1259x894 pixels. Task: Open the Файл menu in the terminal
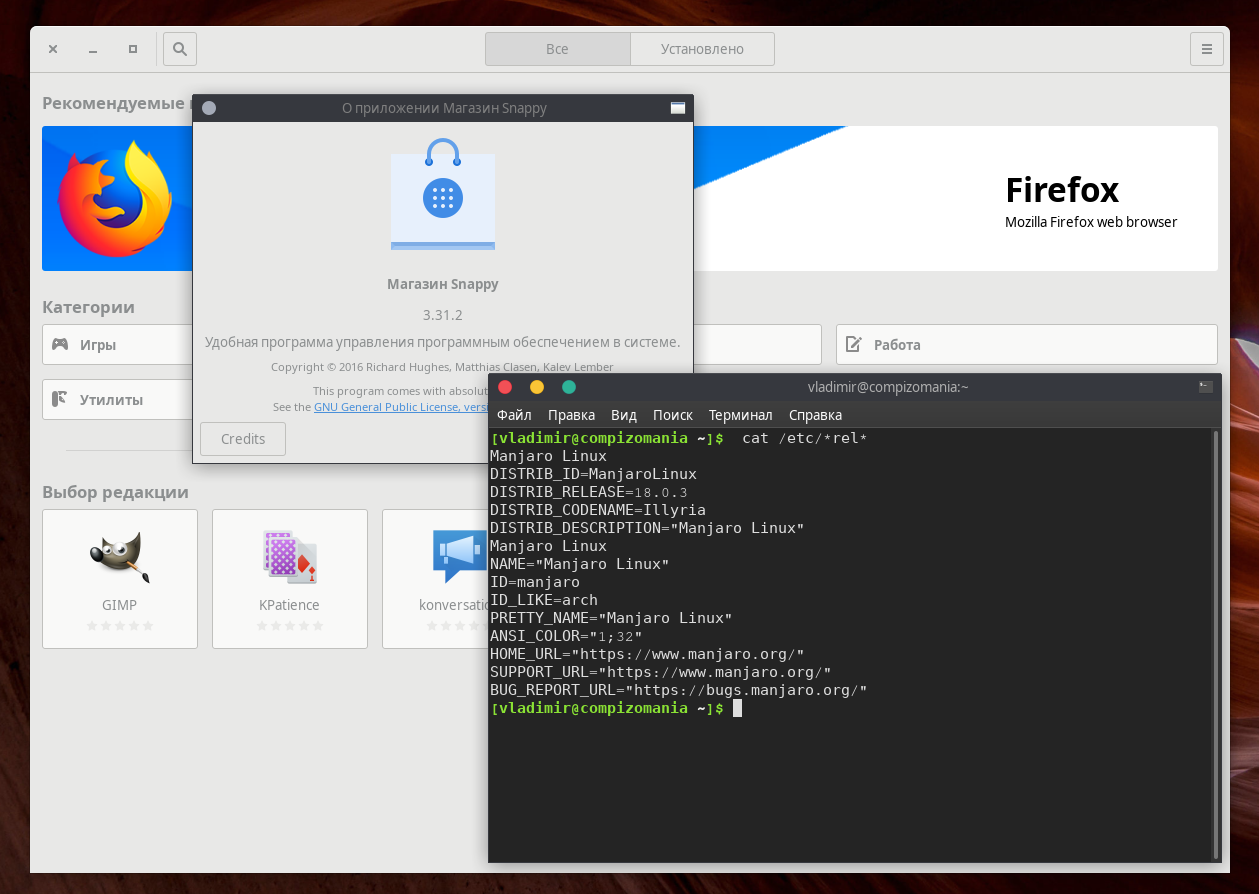click(x=513, y=414)
